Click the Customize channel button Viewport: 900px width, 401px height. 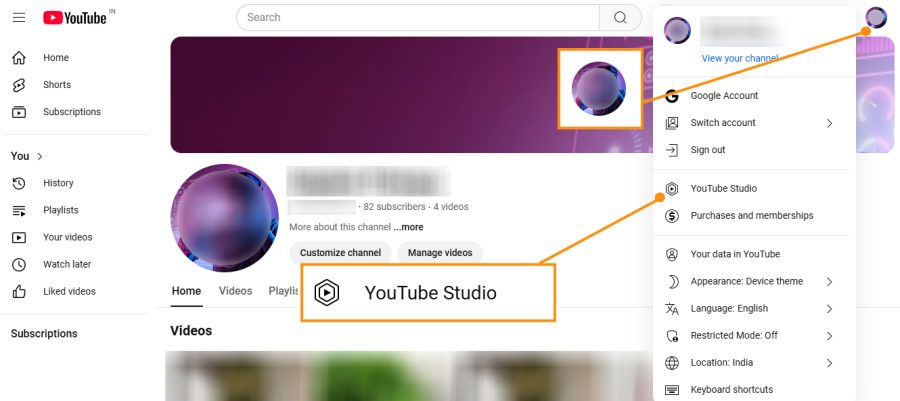click(340, 253)
